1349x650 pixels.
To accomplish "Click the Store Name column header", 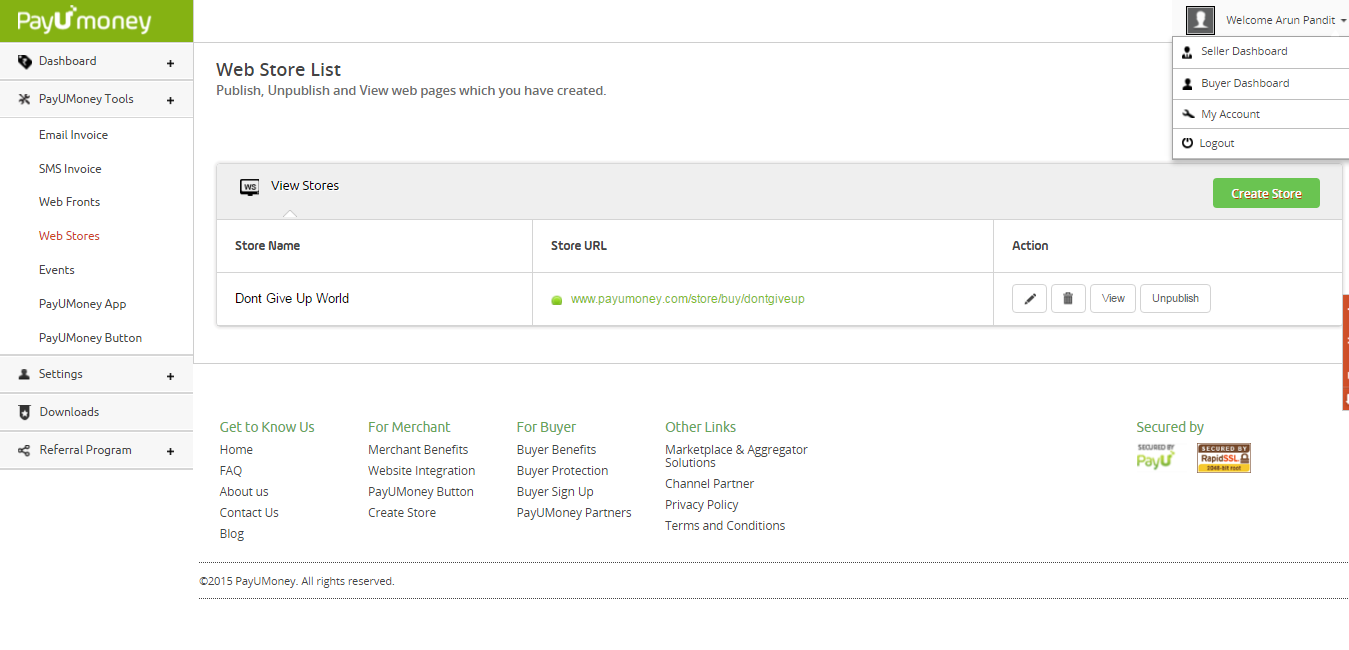I will [x=267, y=246].
